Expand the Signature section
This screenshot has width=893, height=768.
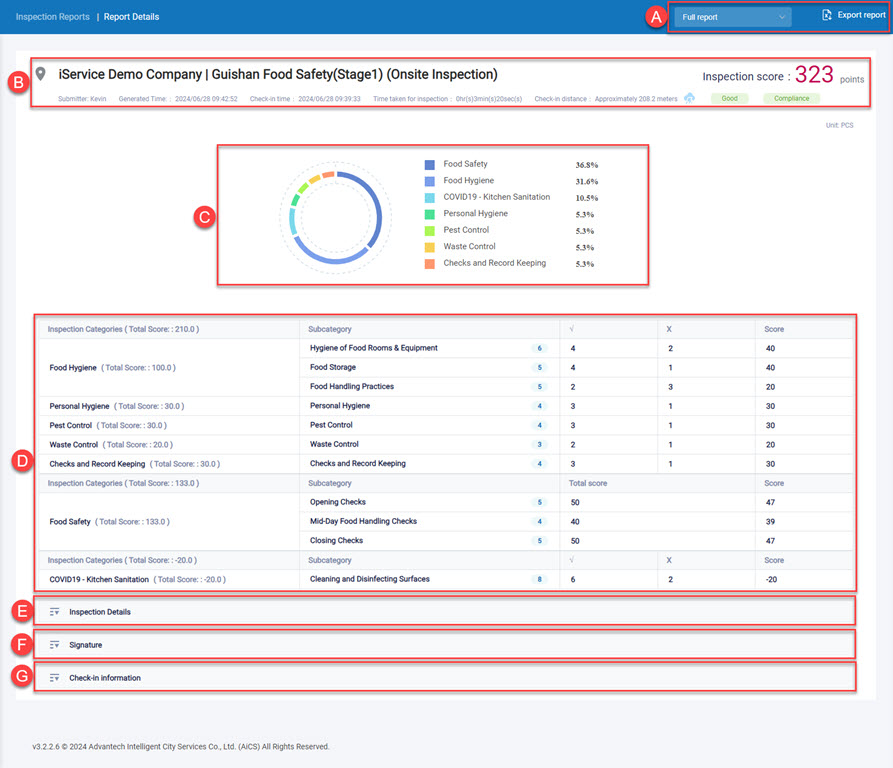tap(86, 645)
